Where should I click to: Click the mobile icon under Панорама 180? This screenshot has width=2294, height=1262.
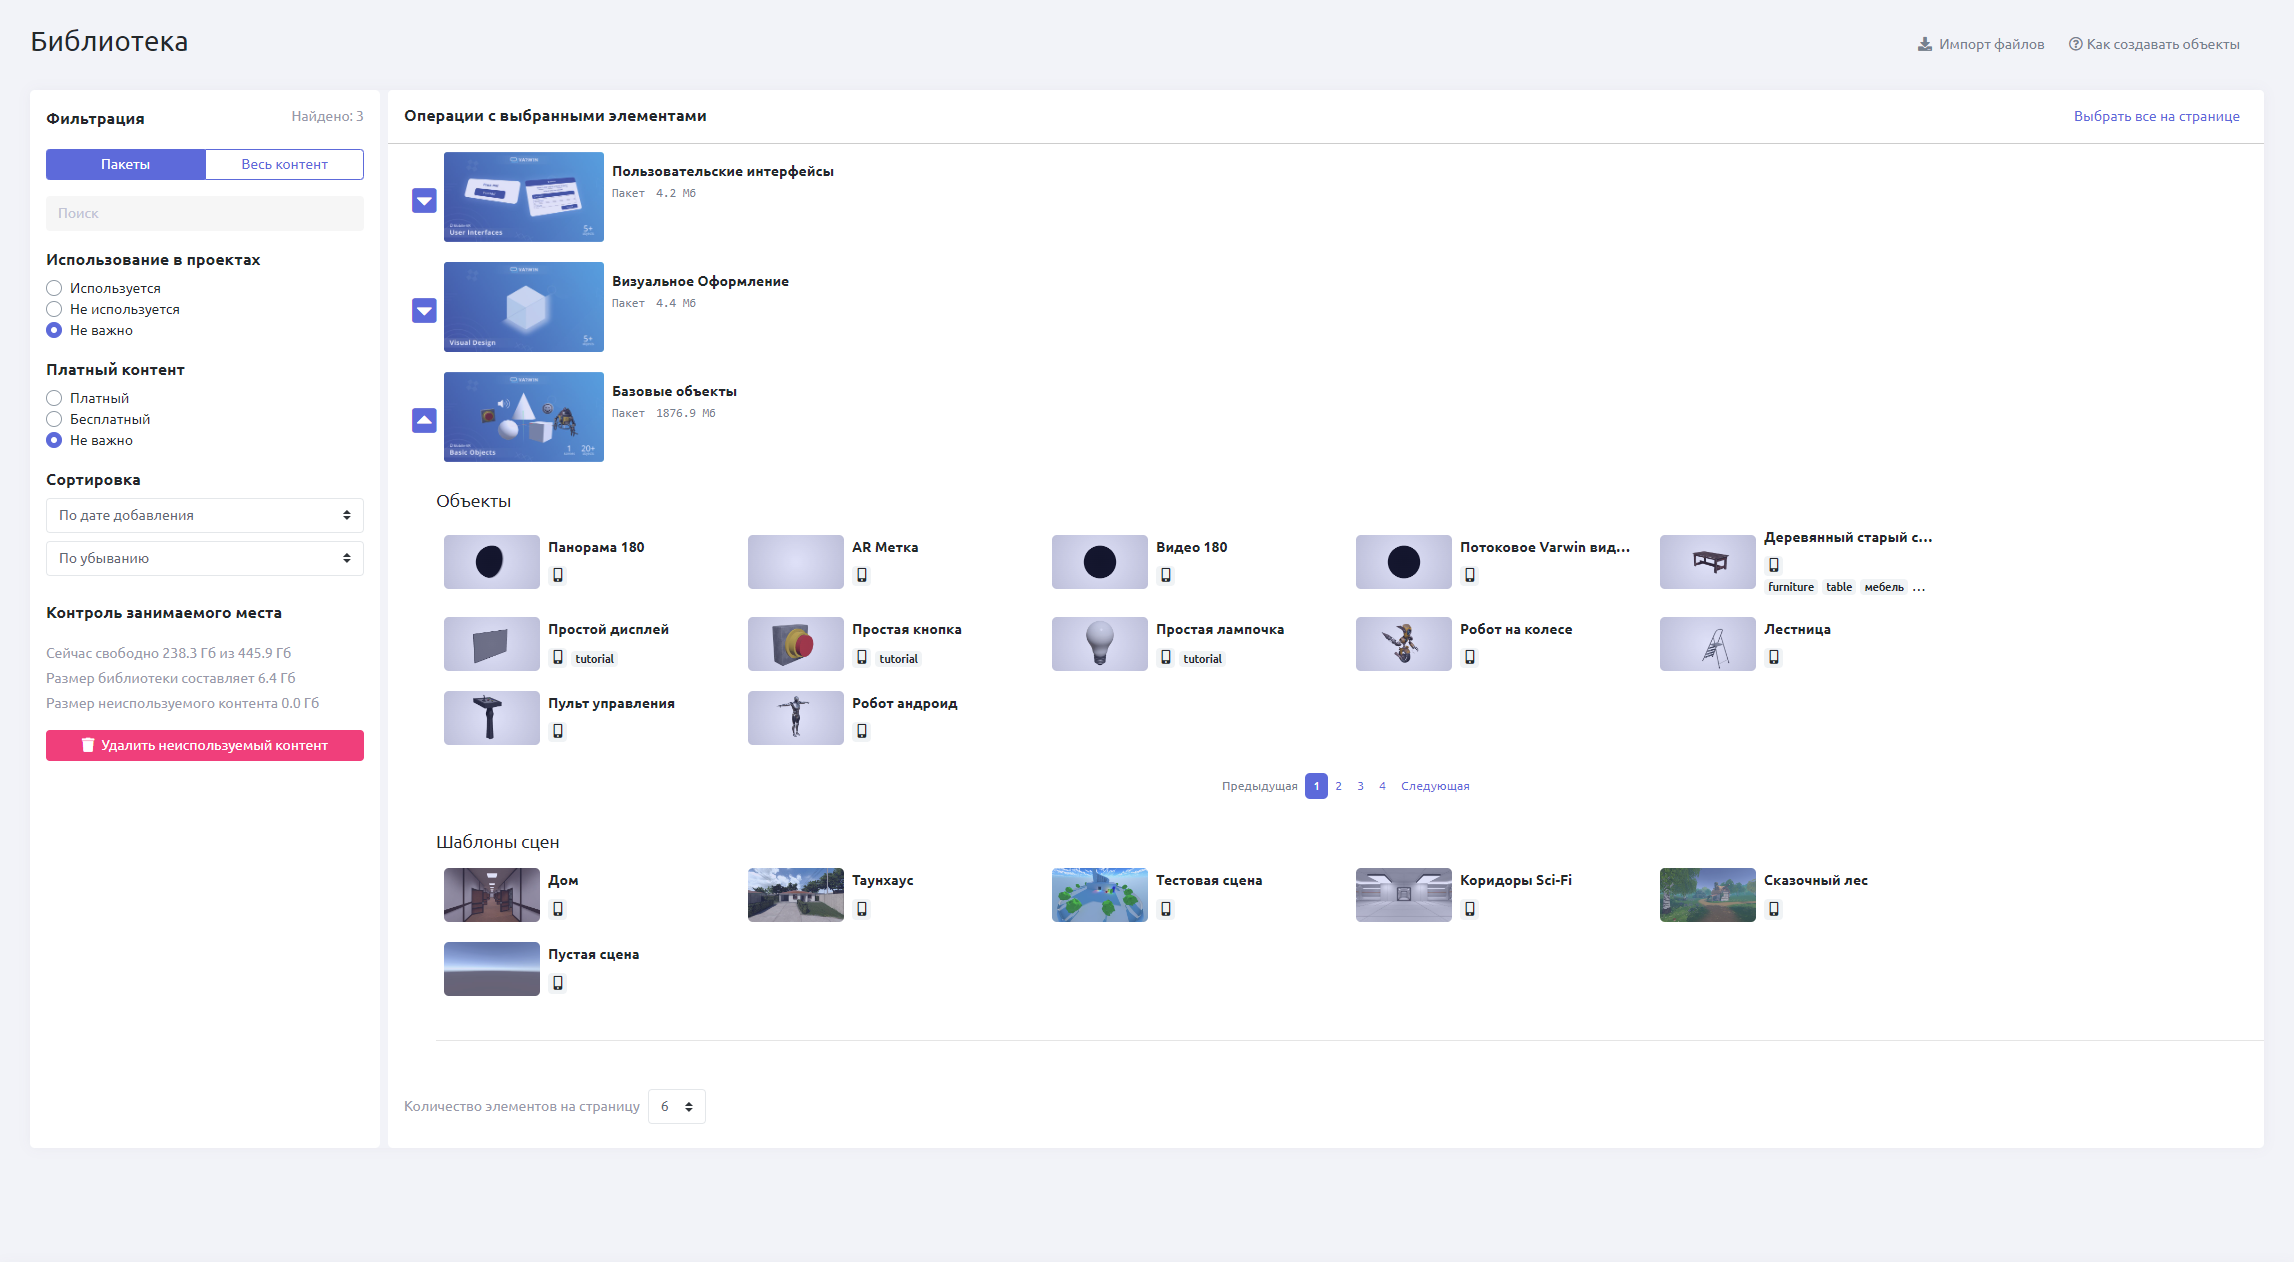click(x=558, y=575)
